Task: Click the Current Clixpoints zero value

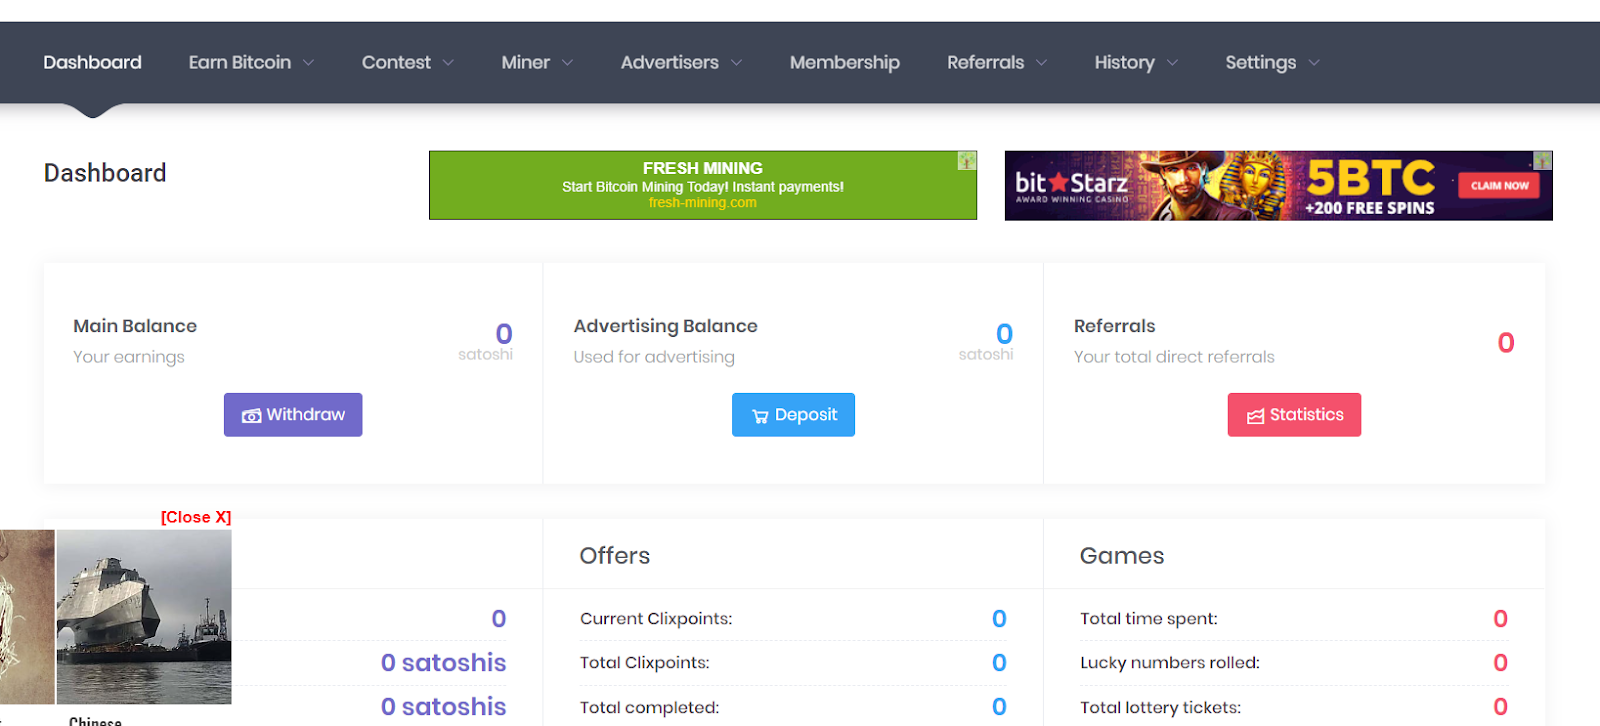Action: 999,619
